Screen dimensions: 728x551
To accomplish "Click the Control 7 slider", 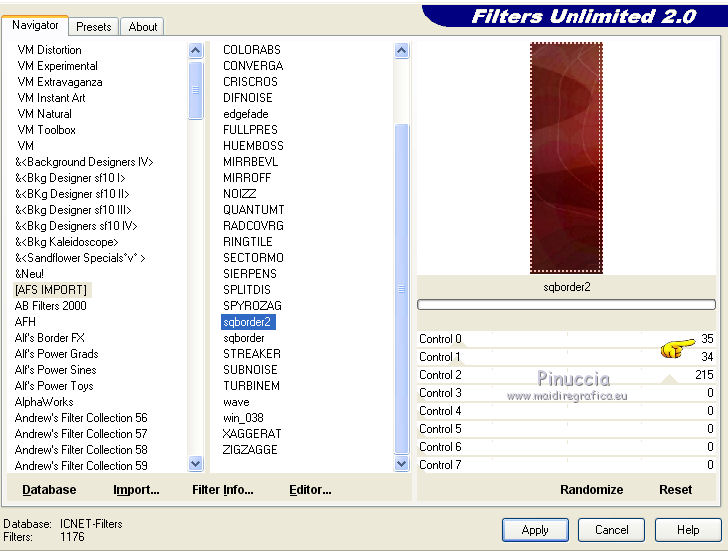I will coord(566,465).
